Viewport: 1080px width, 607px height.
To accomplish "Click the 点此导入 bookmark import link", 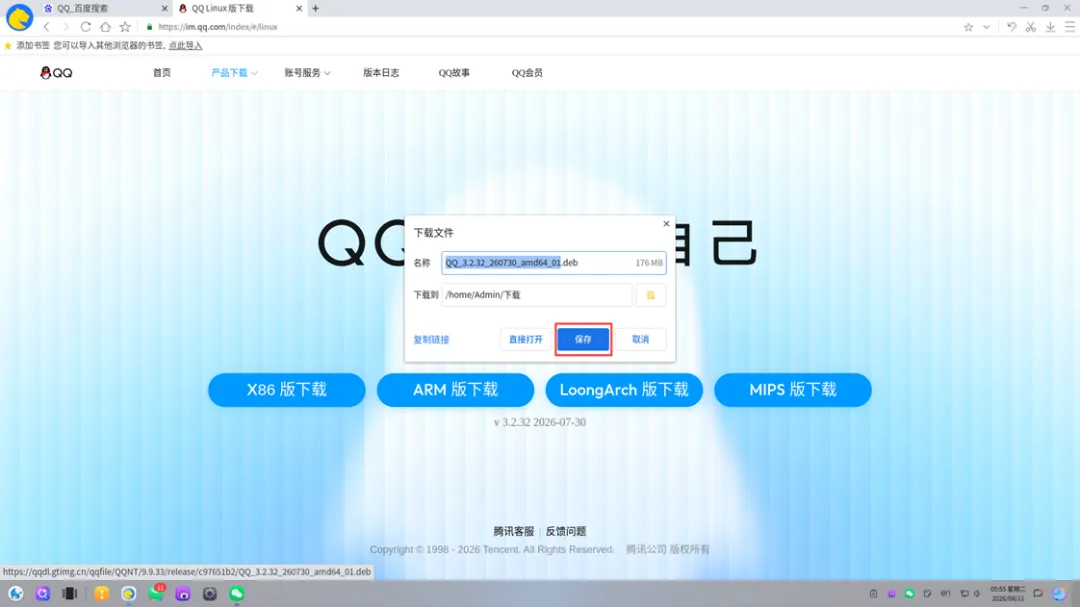I will coord(185,45).
